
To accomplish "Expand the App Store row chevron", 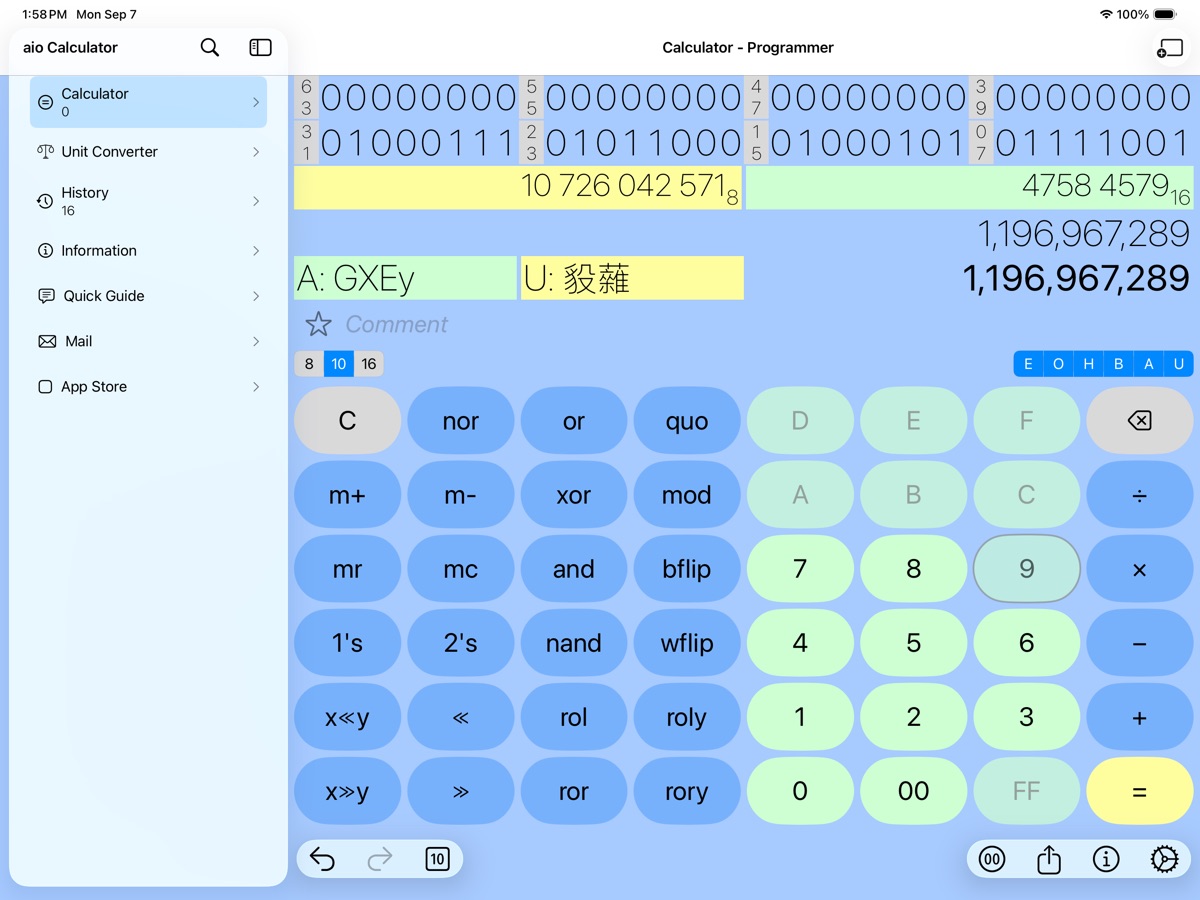I will [x=256, y=387].
